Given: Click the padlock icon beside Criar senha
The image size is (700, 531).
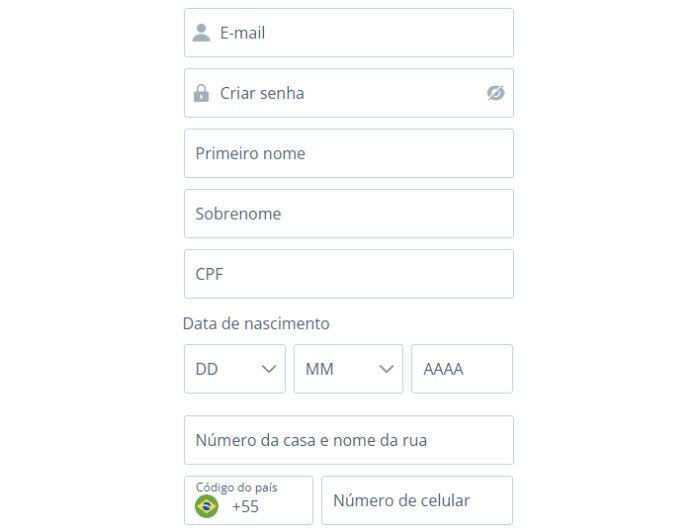Looking at the screenshot, I should click(x=201, y=93).
